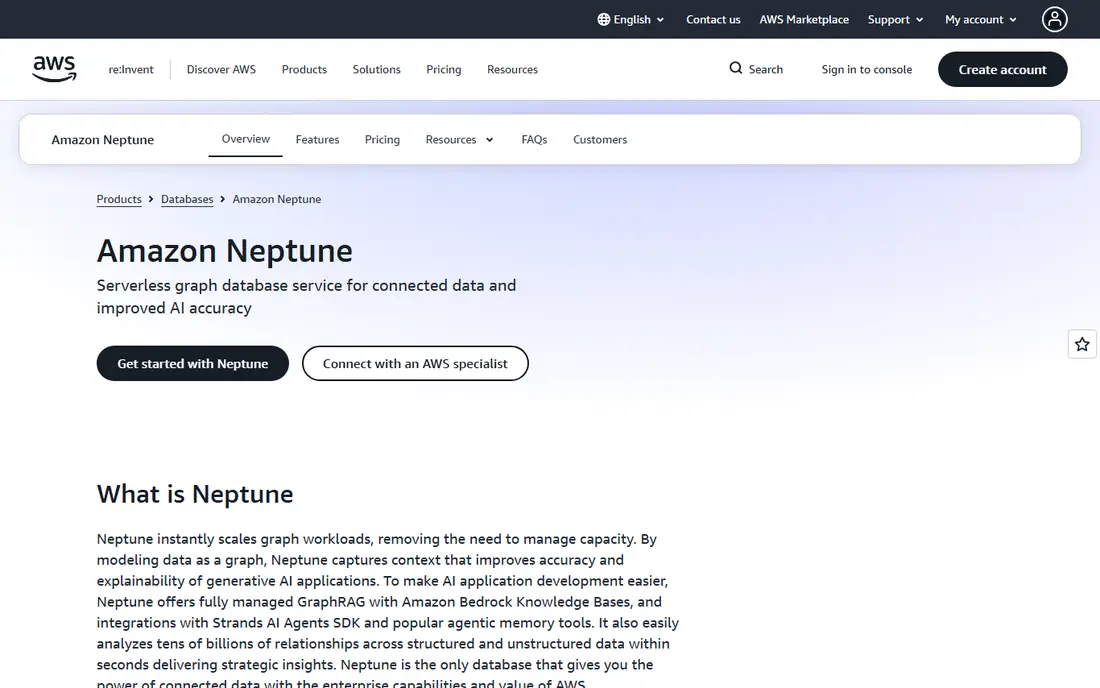This screenshot has width=1100, height=688.
Task: Click the Search text label
Action: 765,69
